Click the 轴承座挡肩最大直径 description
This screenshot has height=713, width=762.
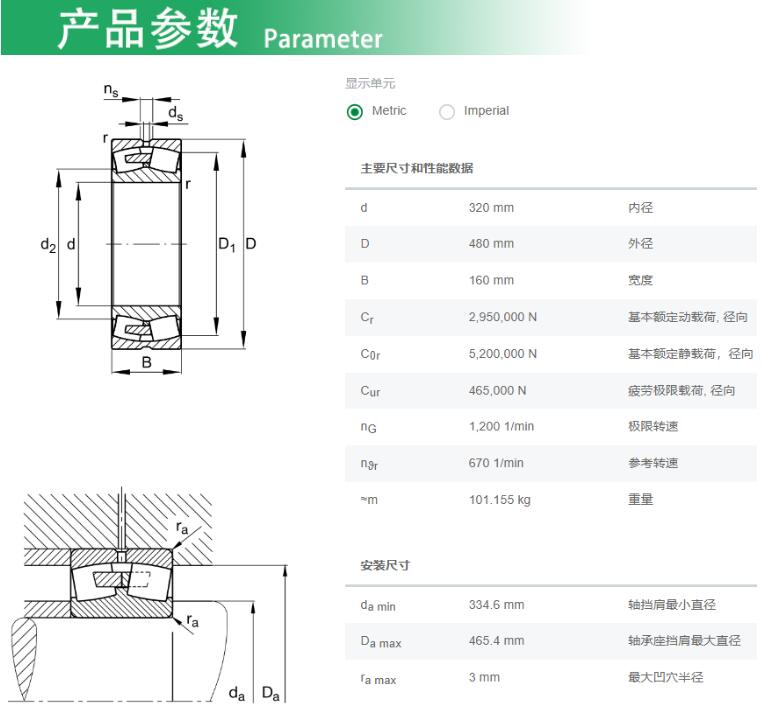(x=684, y=641)
